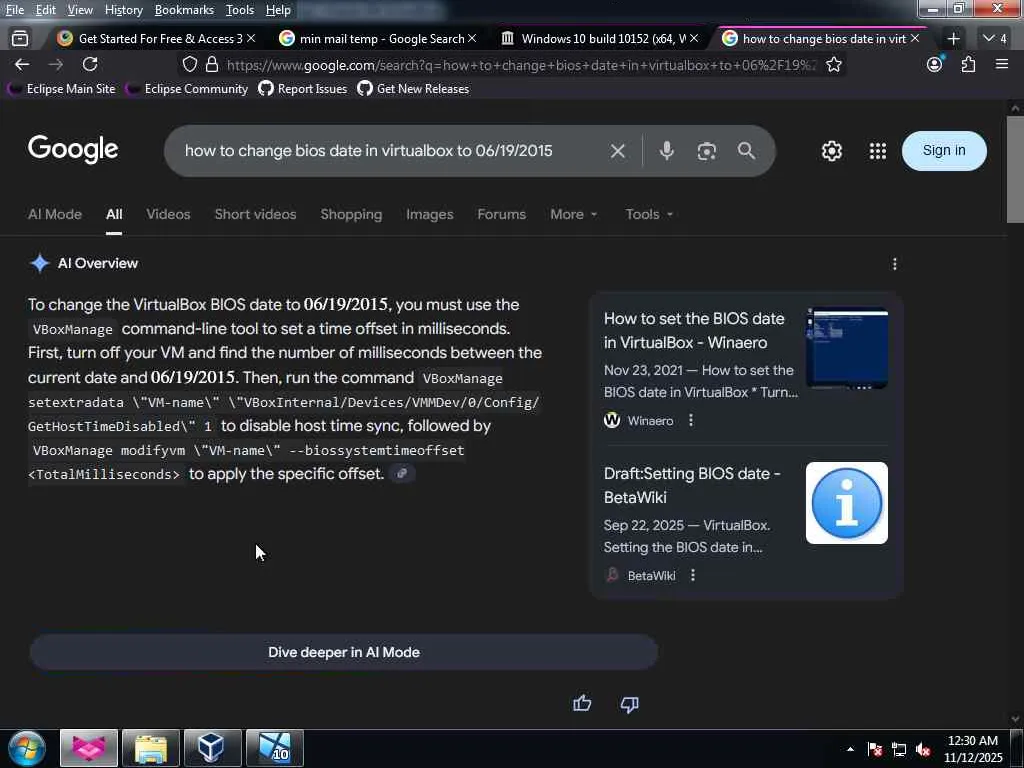1024x768 pixels.
Task: Click the site padlock security icon
Action: tap(212, 64)
